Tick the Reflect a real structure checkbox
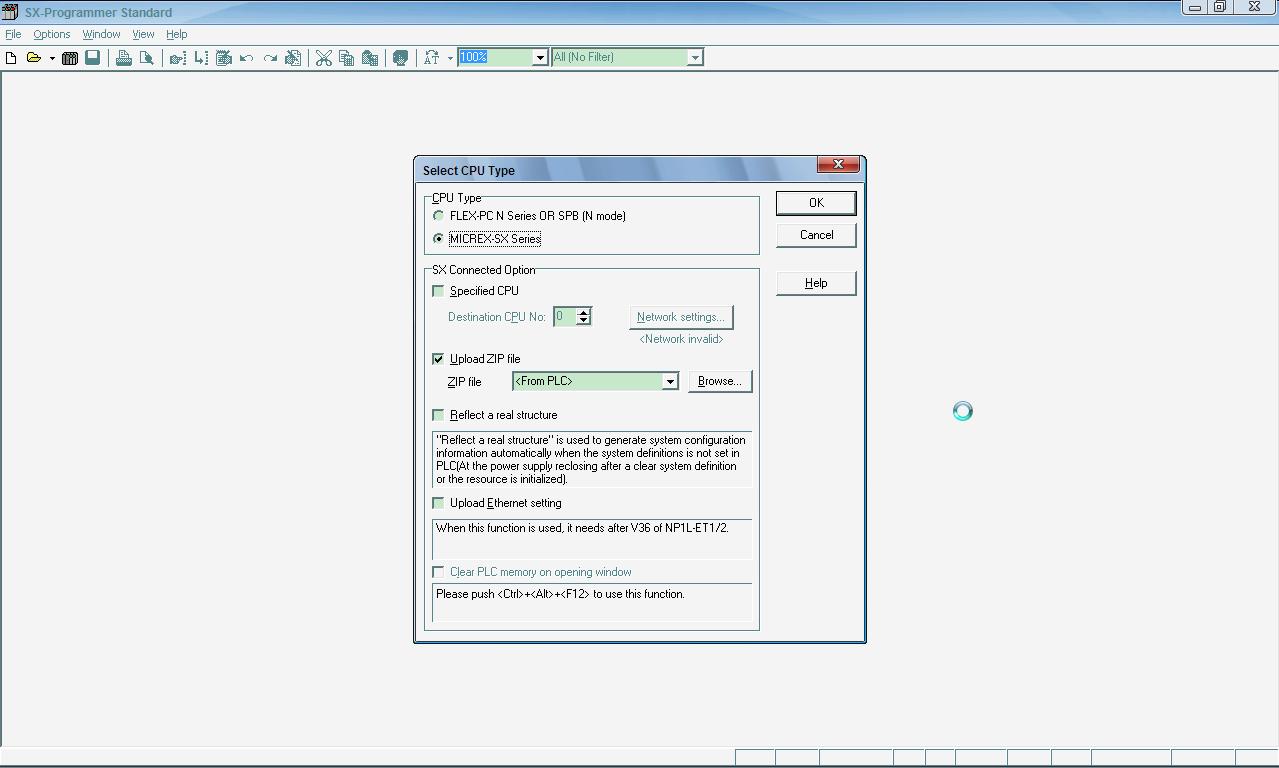1279x768 pixels. coord(438,415)
